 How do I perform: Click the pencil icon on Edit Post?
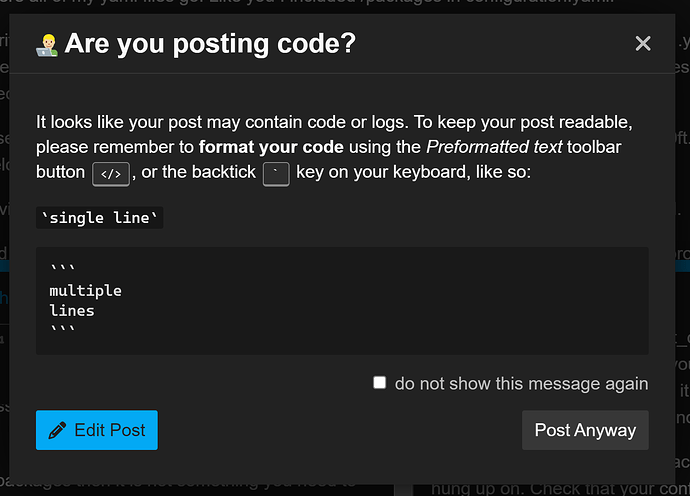coord(58,430)
